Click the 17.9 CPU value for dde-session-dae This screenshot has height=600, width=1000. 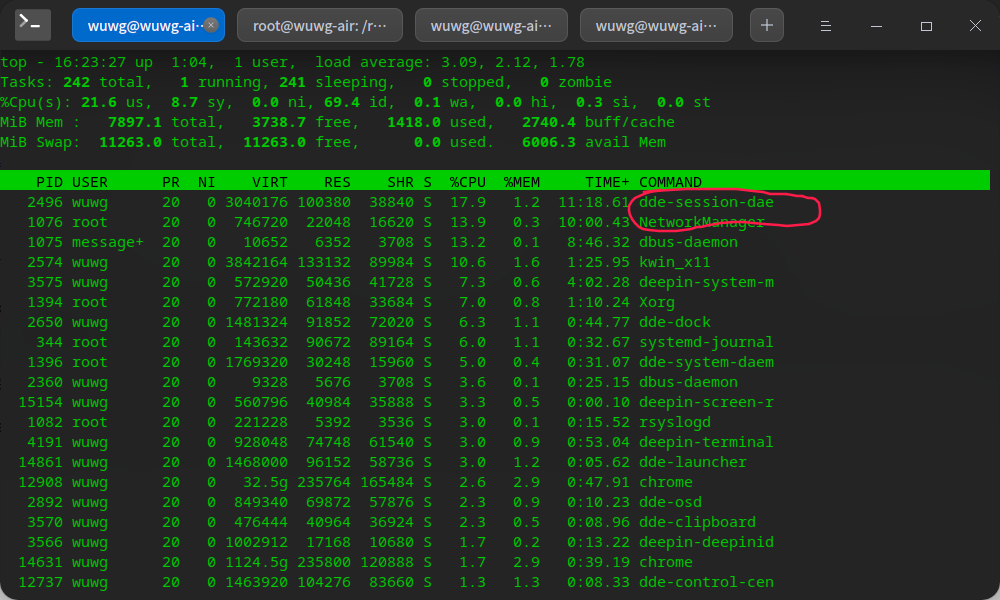click(467, 202)
